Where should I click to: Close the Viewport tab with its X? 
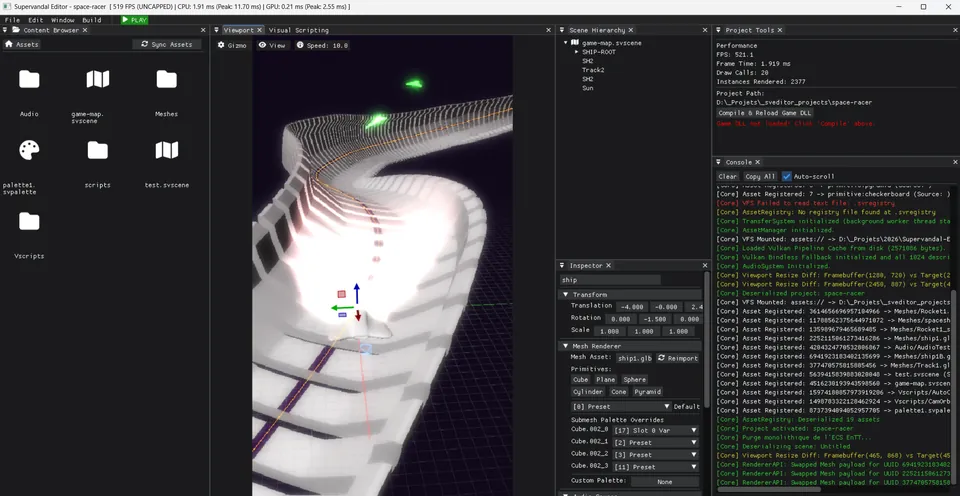click(259, 30)
